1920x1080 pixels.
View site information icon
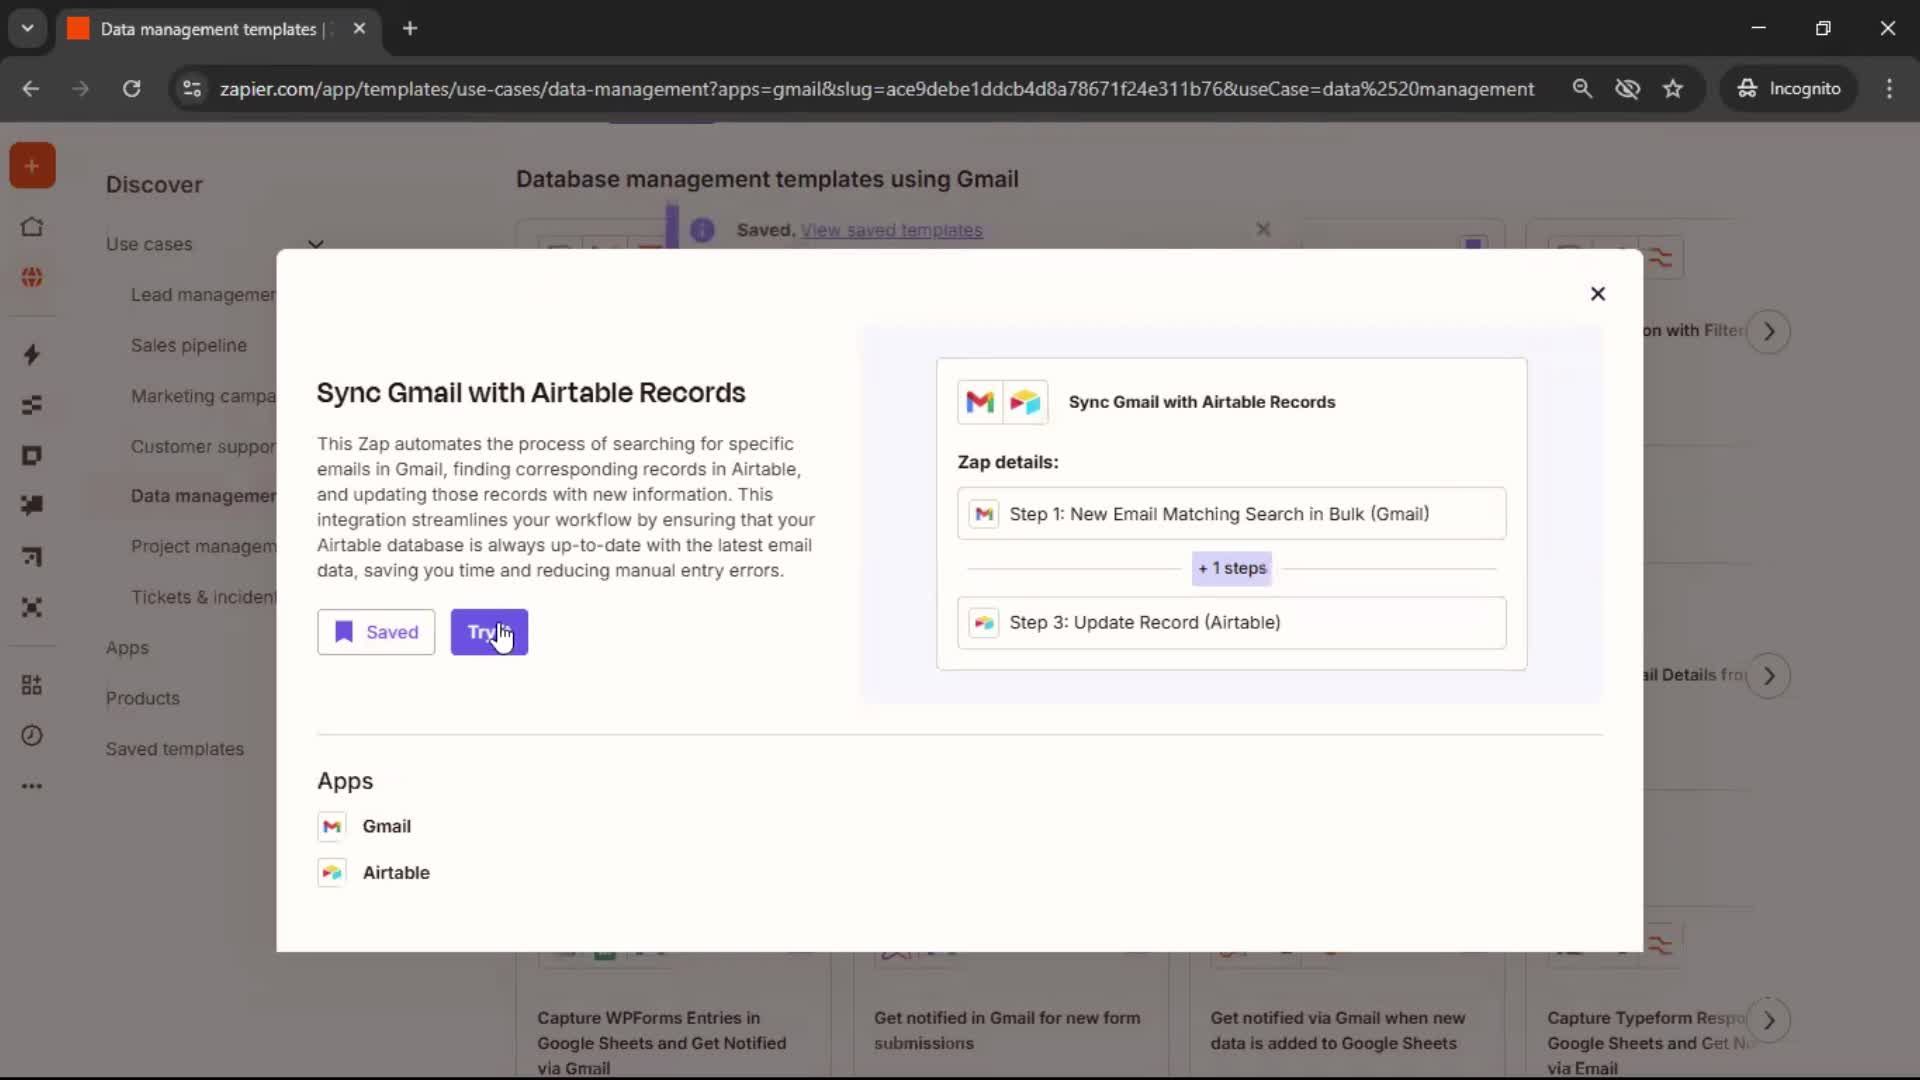[x=191, y=89]
